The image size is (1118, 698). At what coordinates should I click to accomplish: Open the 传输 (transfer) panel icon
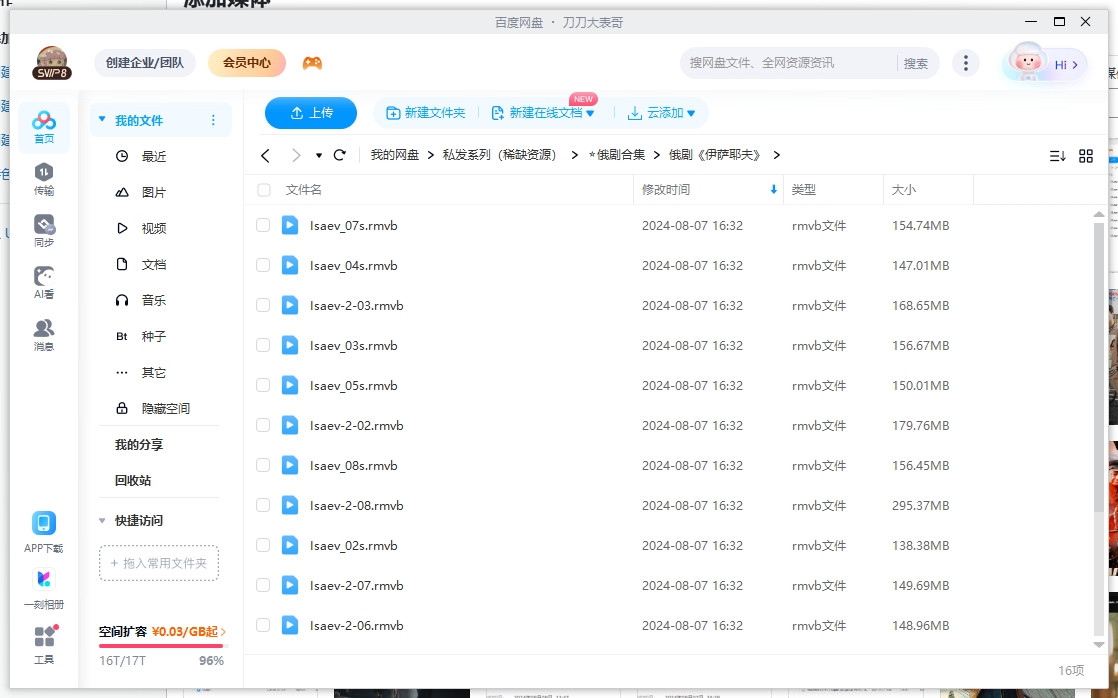pos(43,172)
